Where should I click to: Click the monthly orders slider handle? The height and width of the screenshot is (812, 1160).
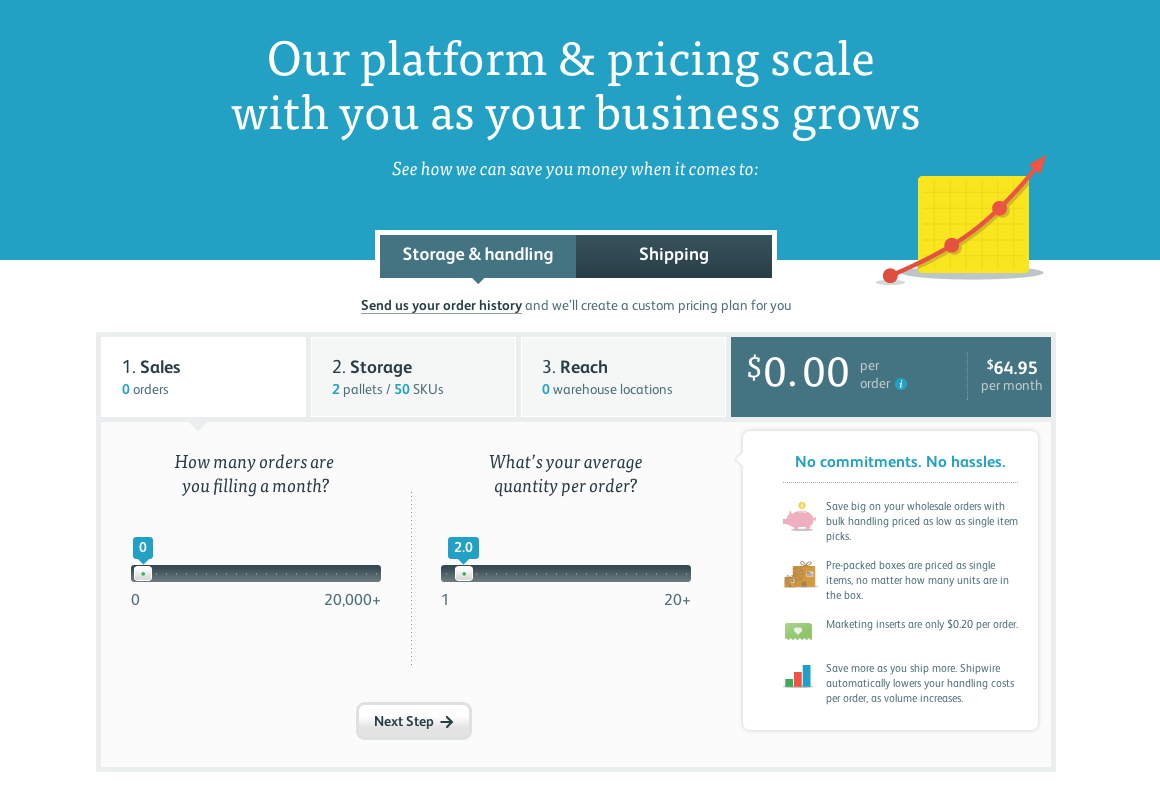coord(143,574)
